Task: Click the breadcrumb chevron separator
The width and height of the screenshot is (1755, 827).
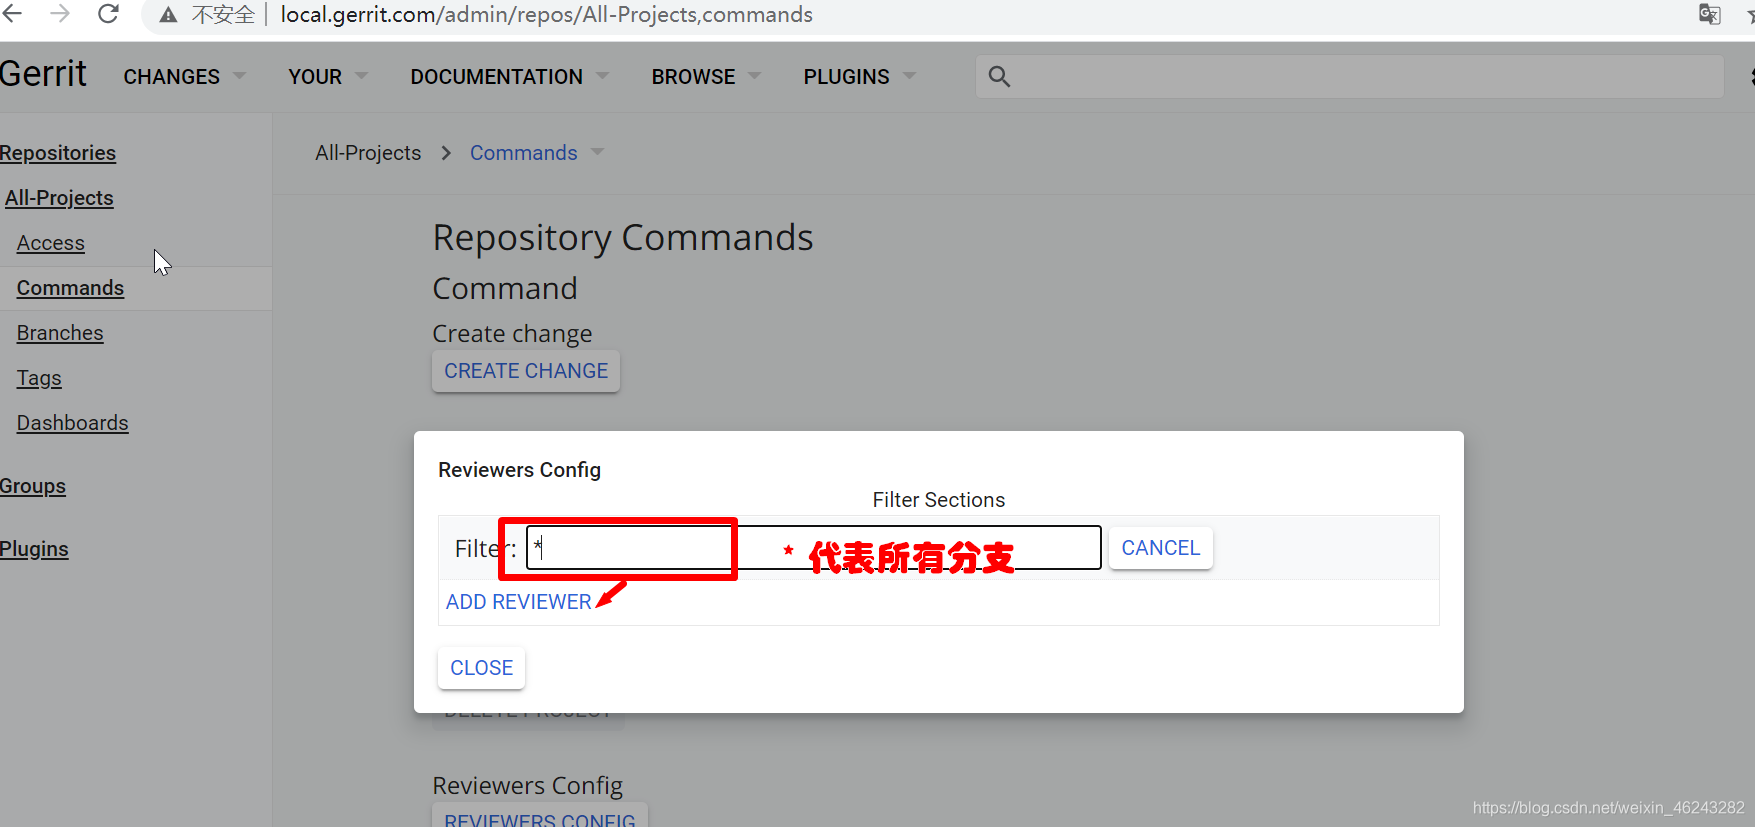Action: click(446, 153)
